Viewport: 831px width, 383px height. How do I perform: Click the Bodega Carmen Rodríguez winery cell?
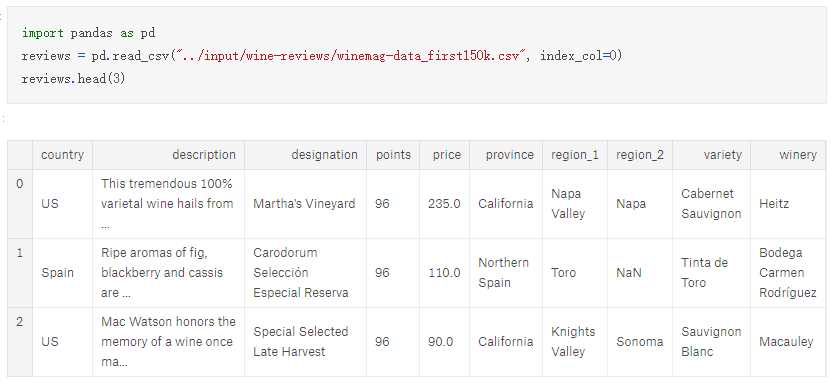[788, 272]
